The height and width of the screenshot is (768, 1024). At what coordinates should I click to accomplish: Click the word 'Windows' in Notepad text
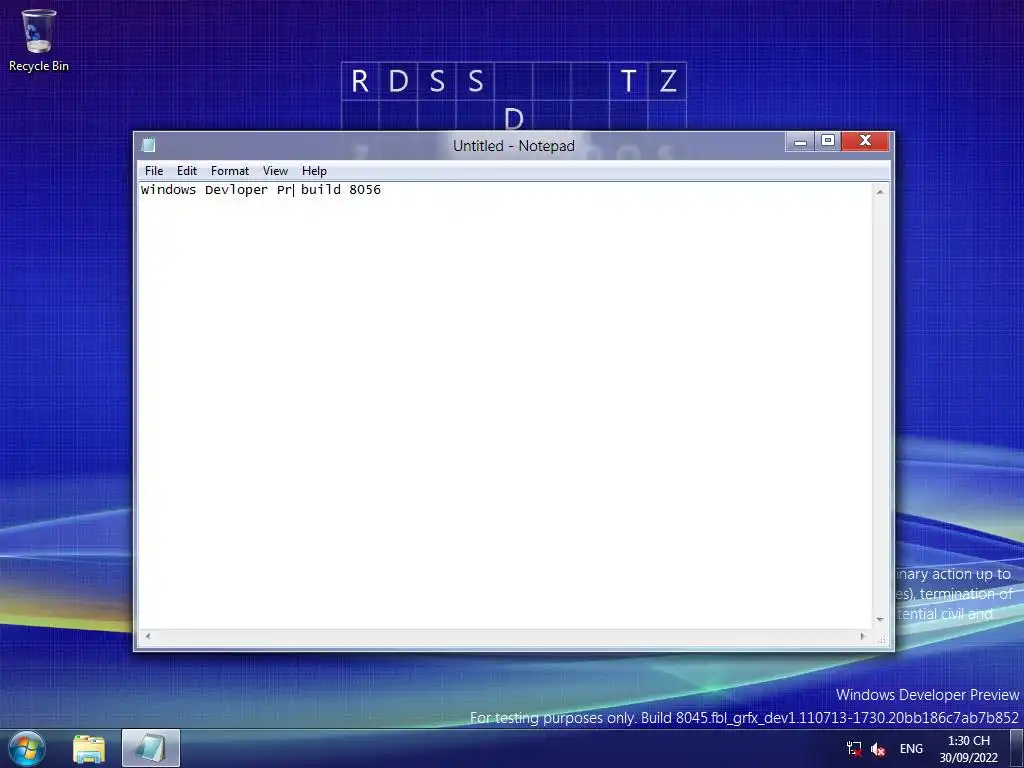[168, 189]
